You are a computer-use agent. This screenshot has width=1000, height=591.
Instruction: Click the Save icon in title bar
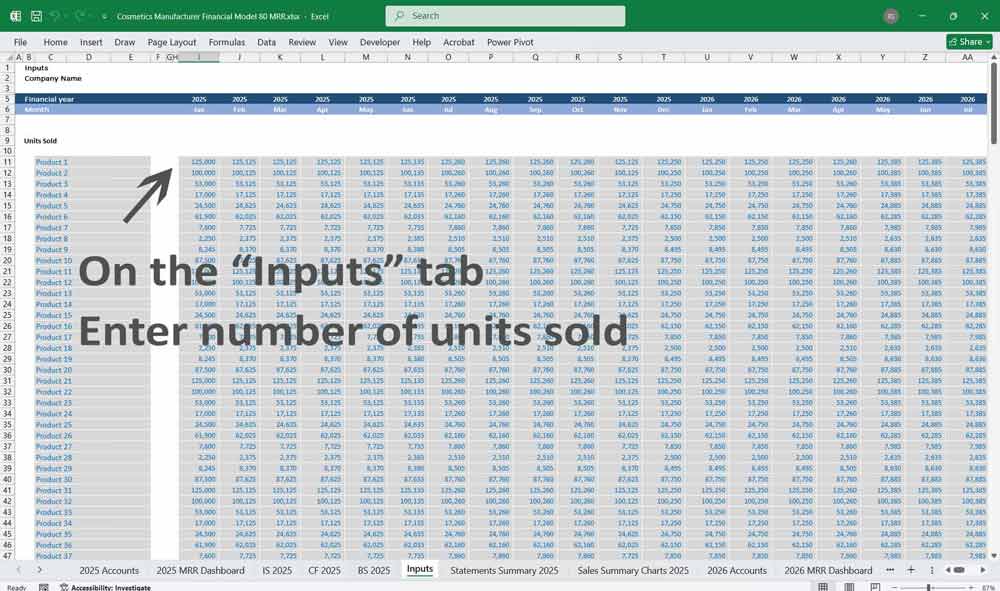click(36, 16)
